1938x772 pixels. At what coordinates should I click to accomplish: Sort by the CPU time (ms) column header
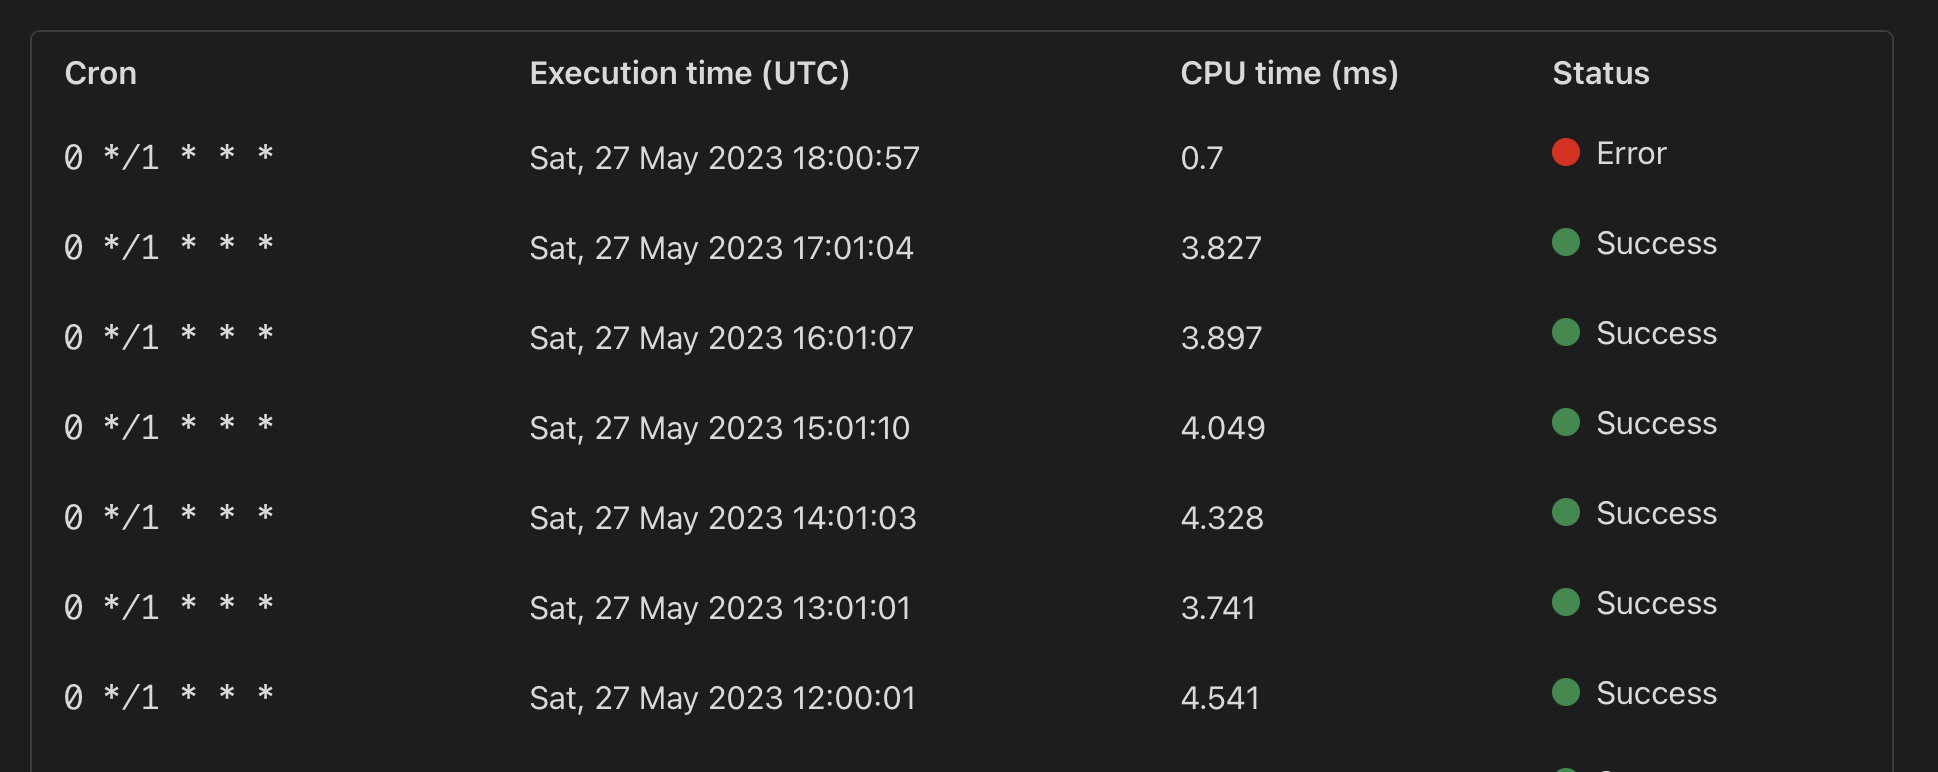coord(1289,72)
